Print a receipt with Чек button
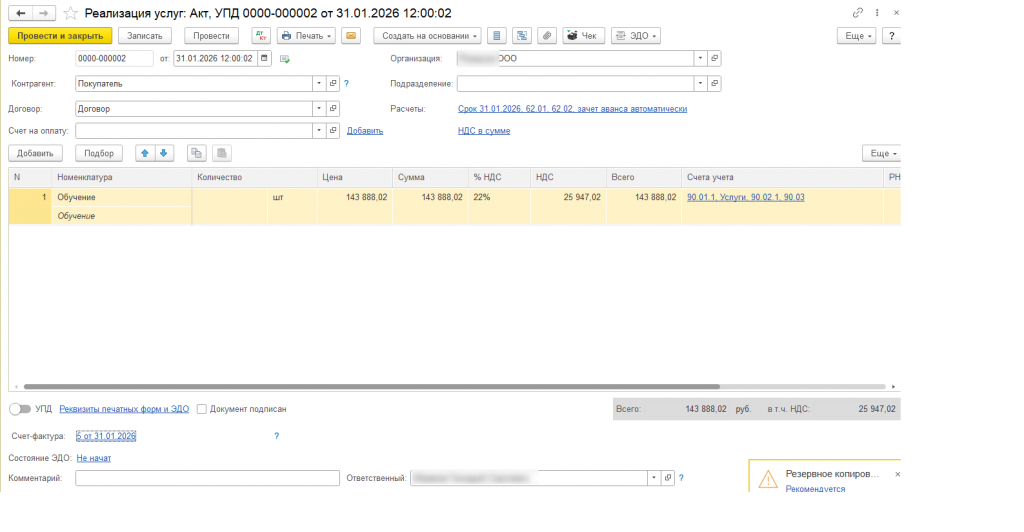 coord(583,36)
